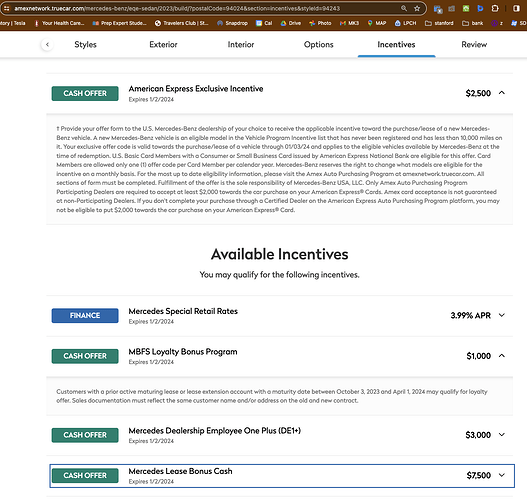
Task: Expand the Mercedes Dealership Employee One Plus row
Action: pos(502,434)
